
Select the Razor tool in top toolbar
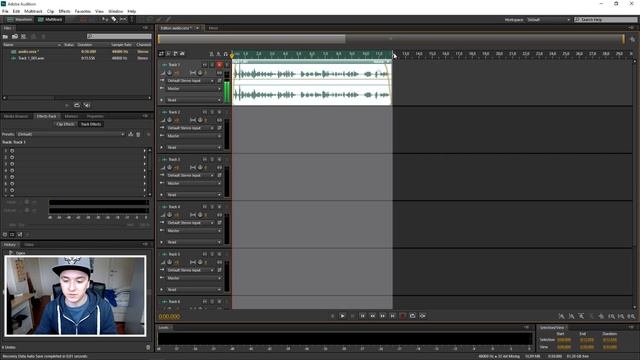coord(114,19)
